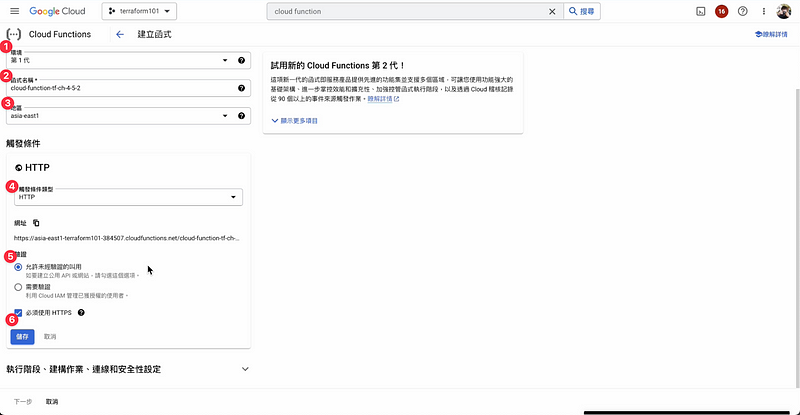Screen dimensions: 800x415
Task: Click 取消 in the bottom bar
Action: 52,402
